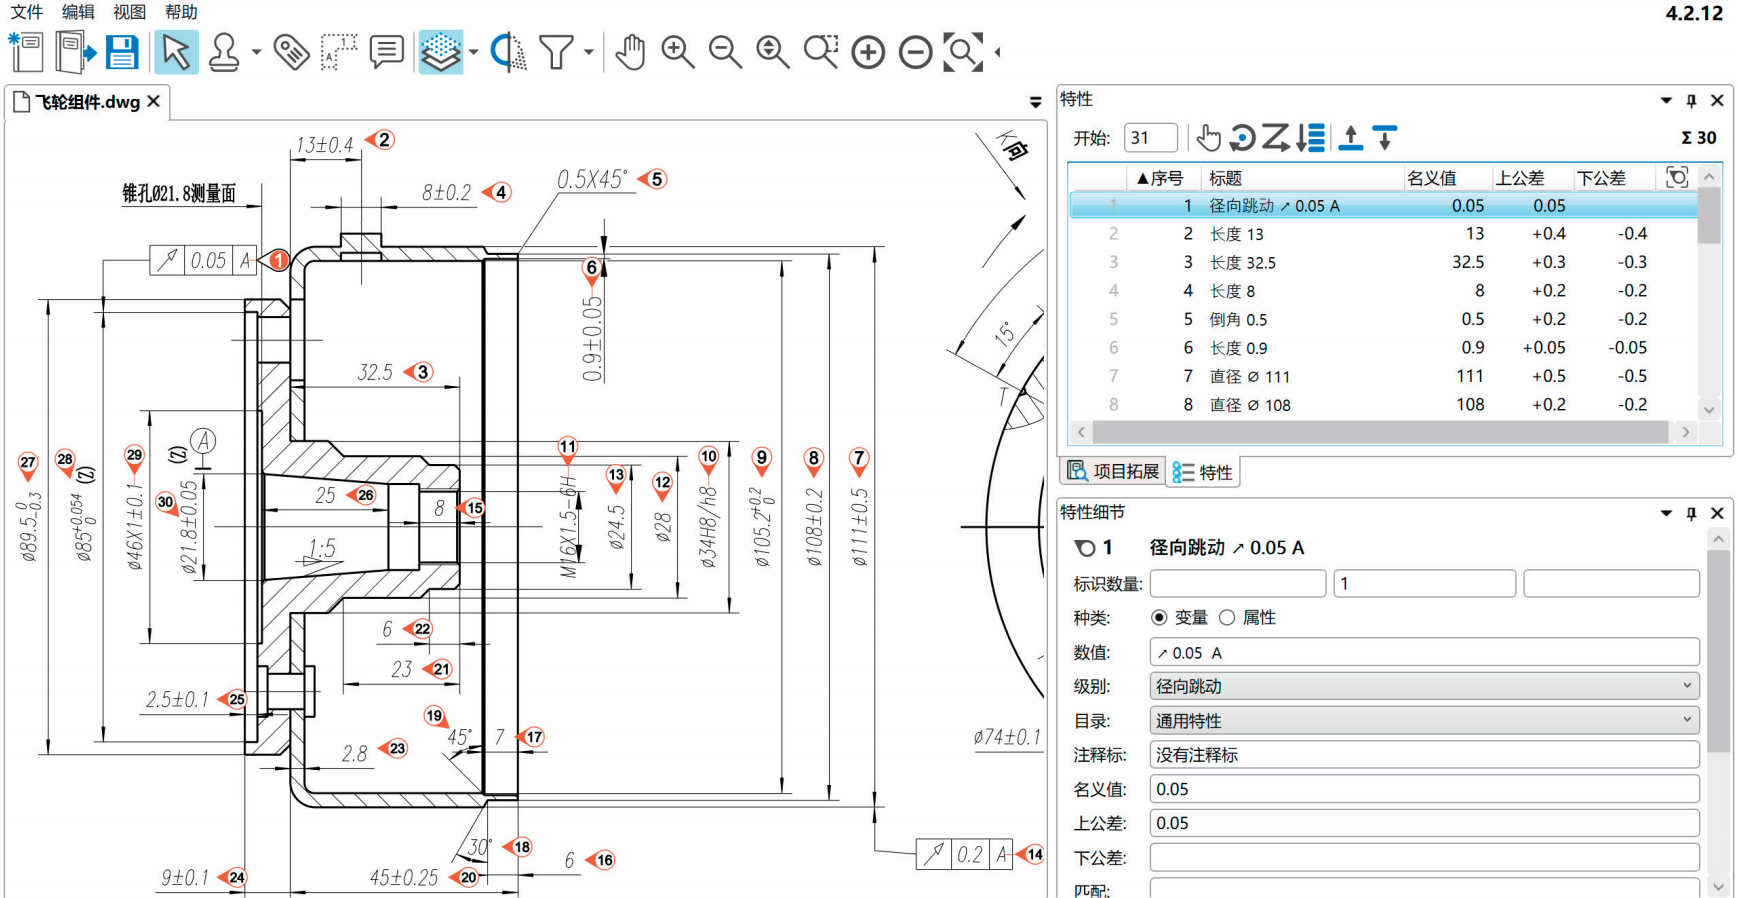Click the stamp tool icon
The width and height of the screenshot is (1738, 898).
(x=224, y=52)
